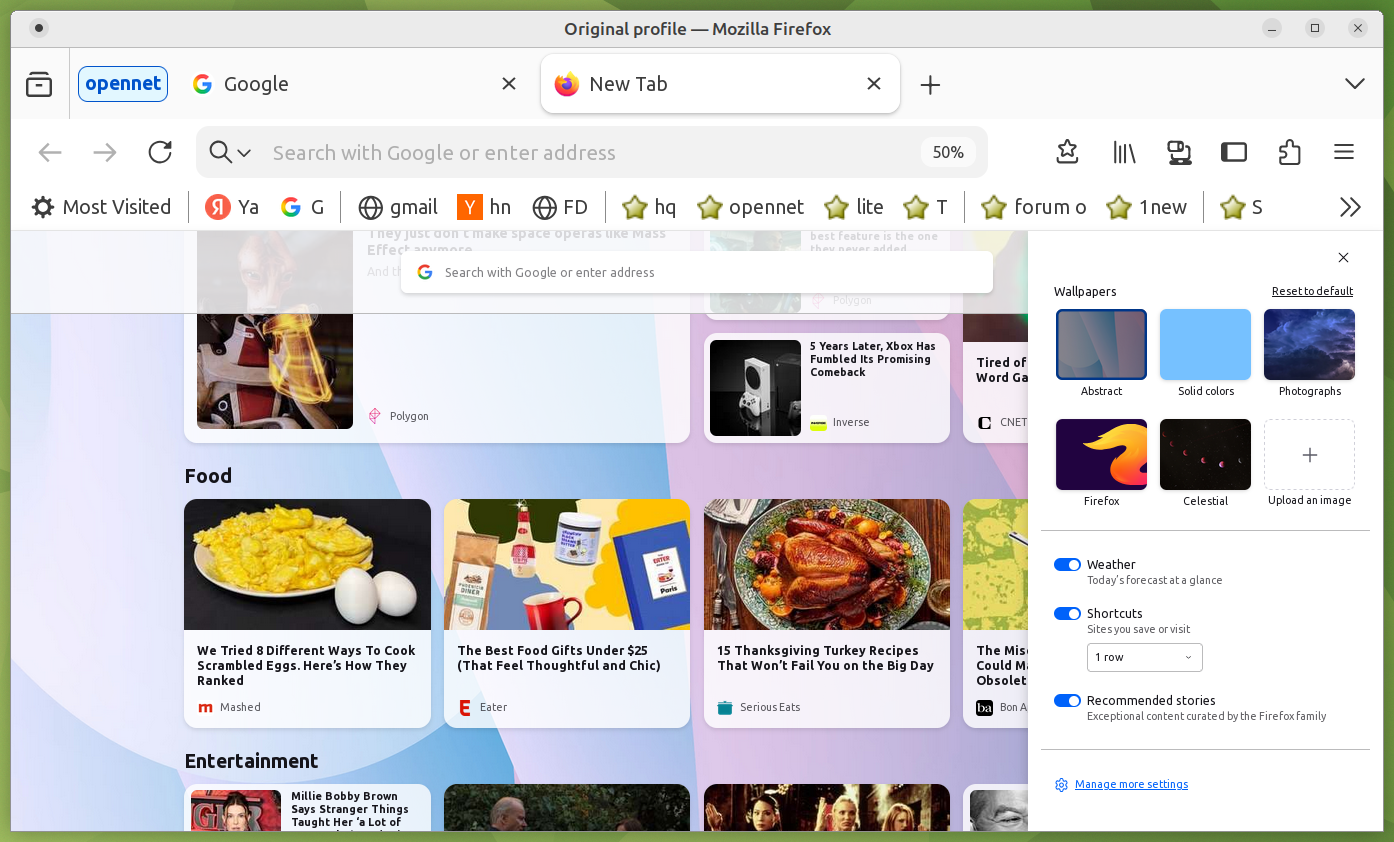
Task: Click the 50% zoom indicator
Action: tap(948, 152)
